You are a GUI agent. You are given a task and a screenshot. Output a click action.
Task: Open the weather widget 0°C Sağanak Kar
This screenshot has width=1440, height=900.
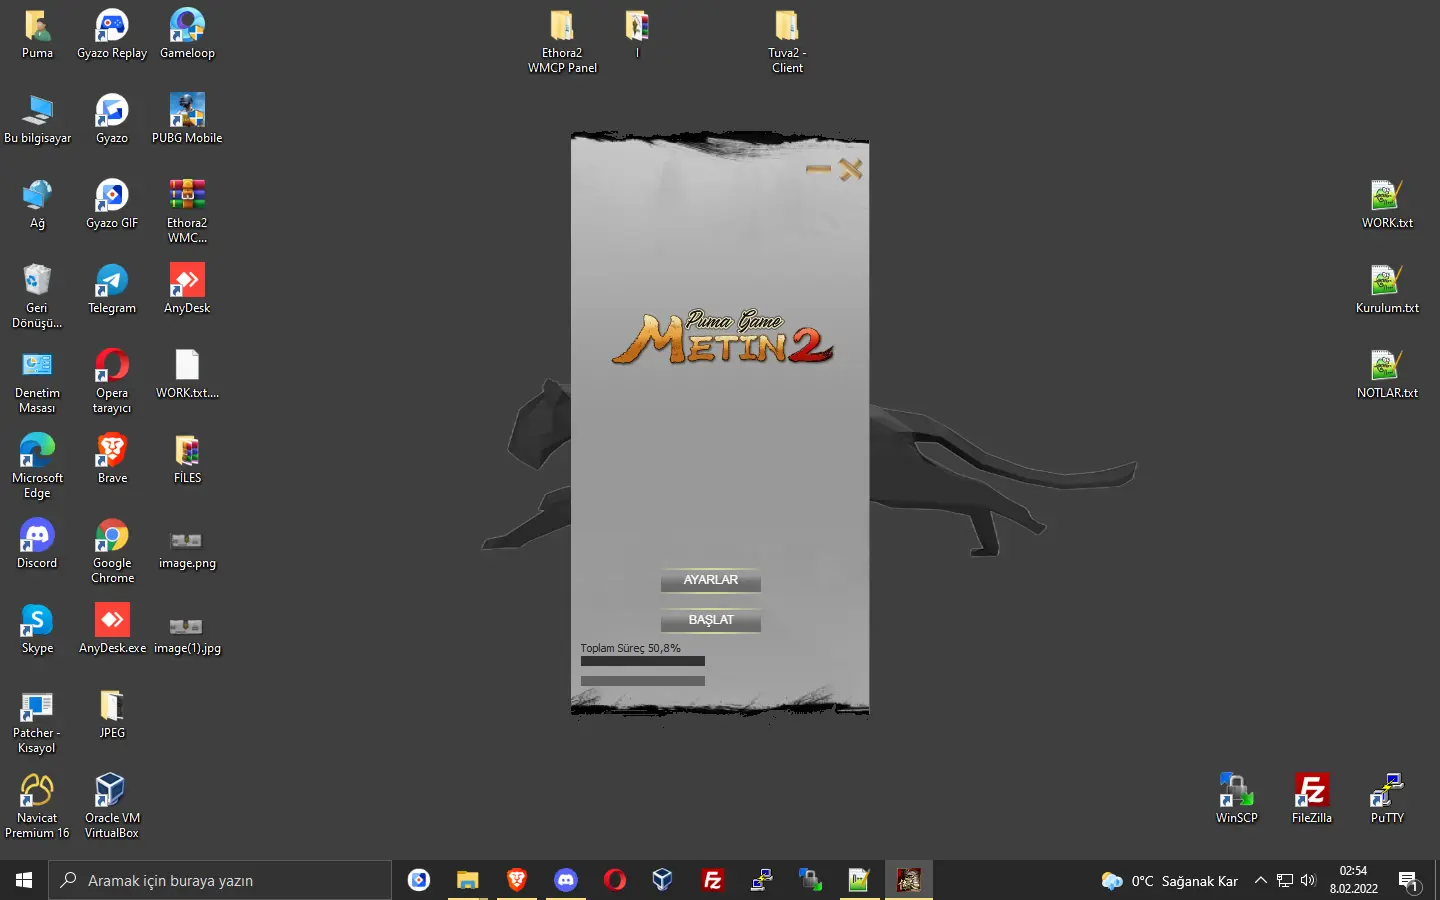pyautogui.click(x=1170, y=880)
